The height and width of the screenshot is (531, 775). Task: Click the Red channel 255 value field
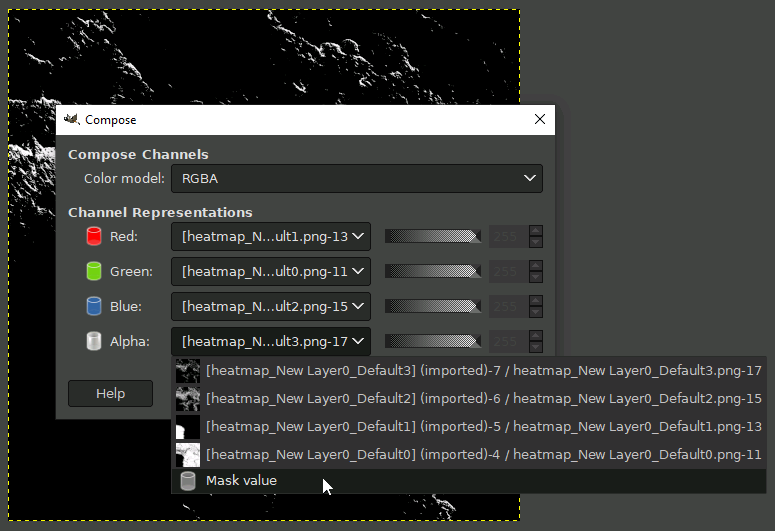(509, 237)
